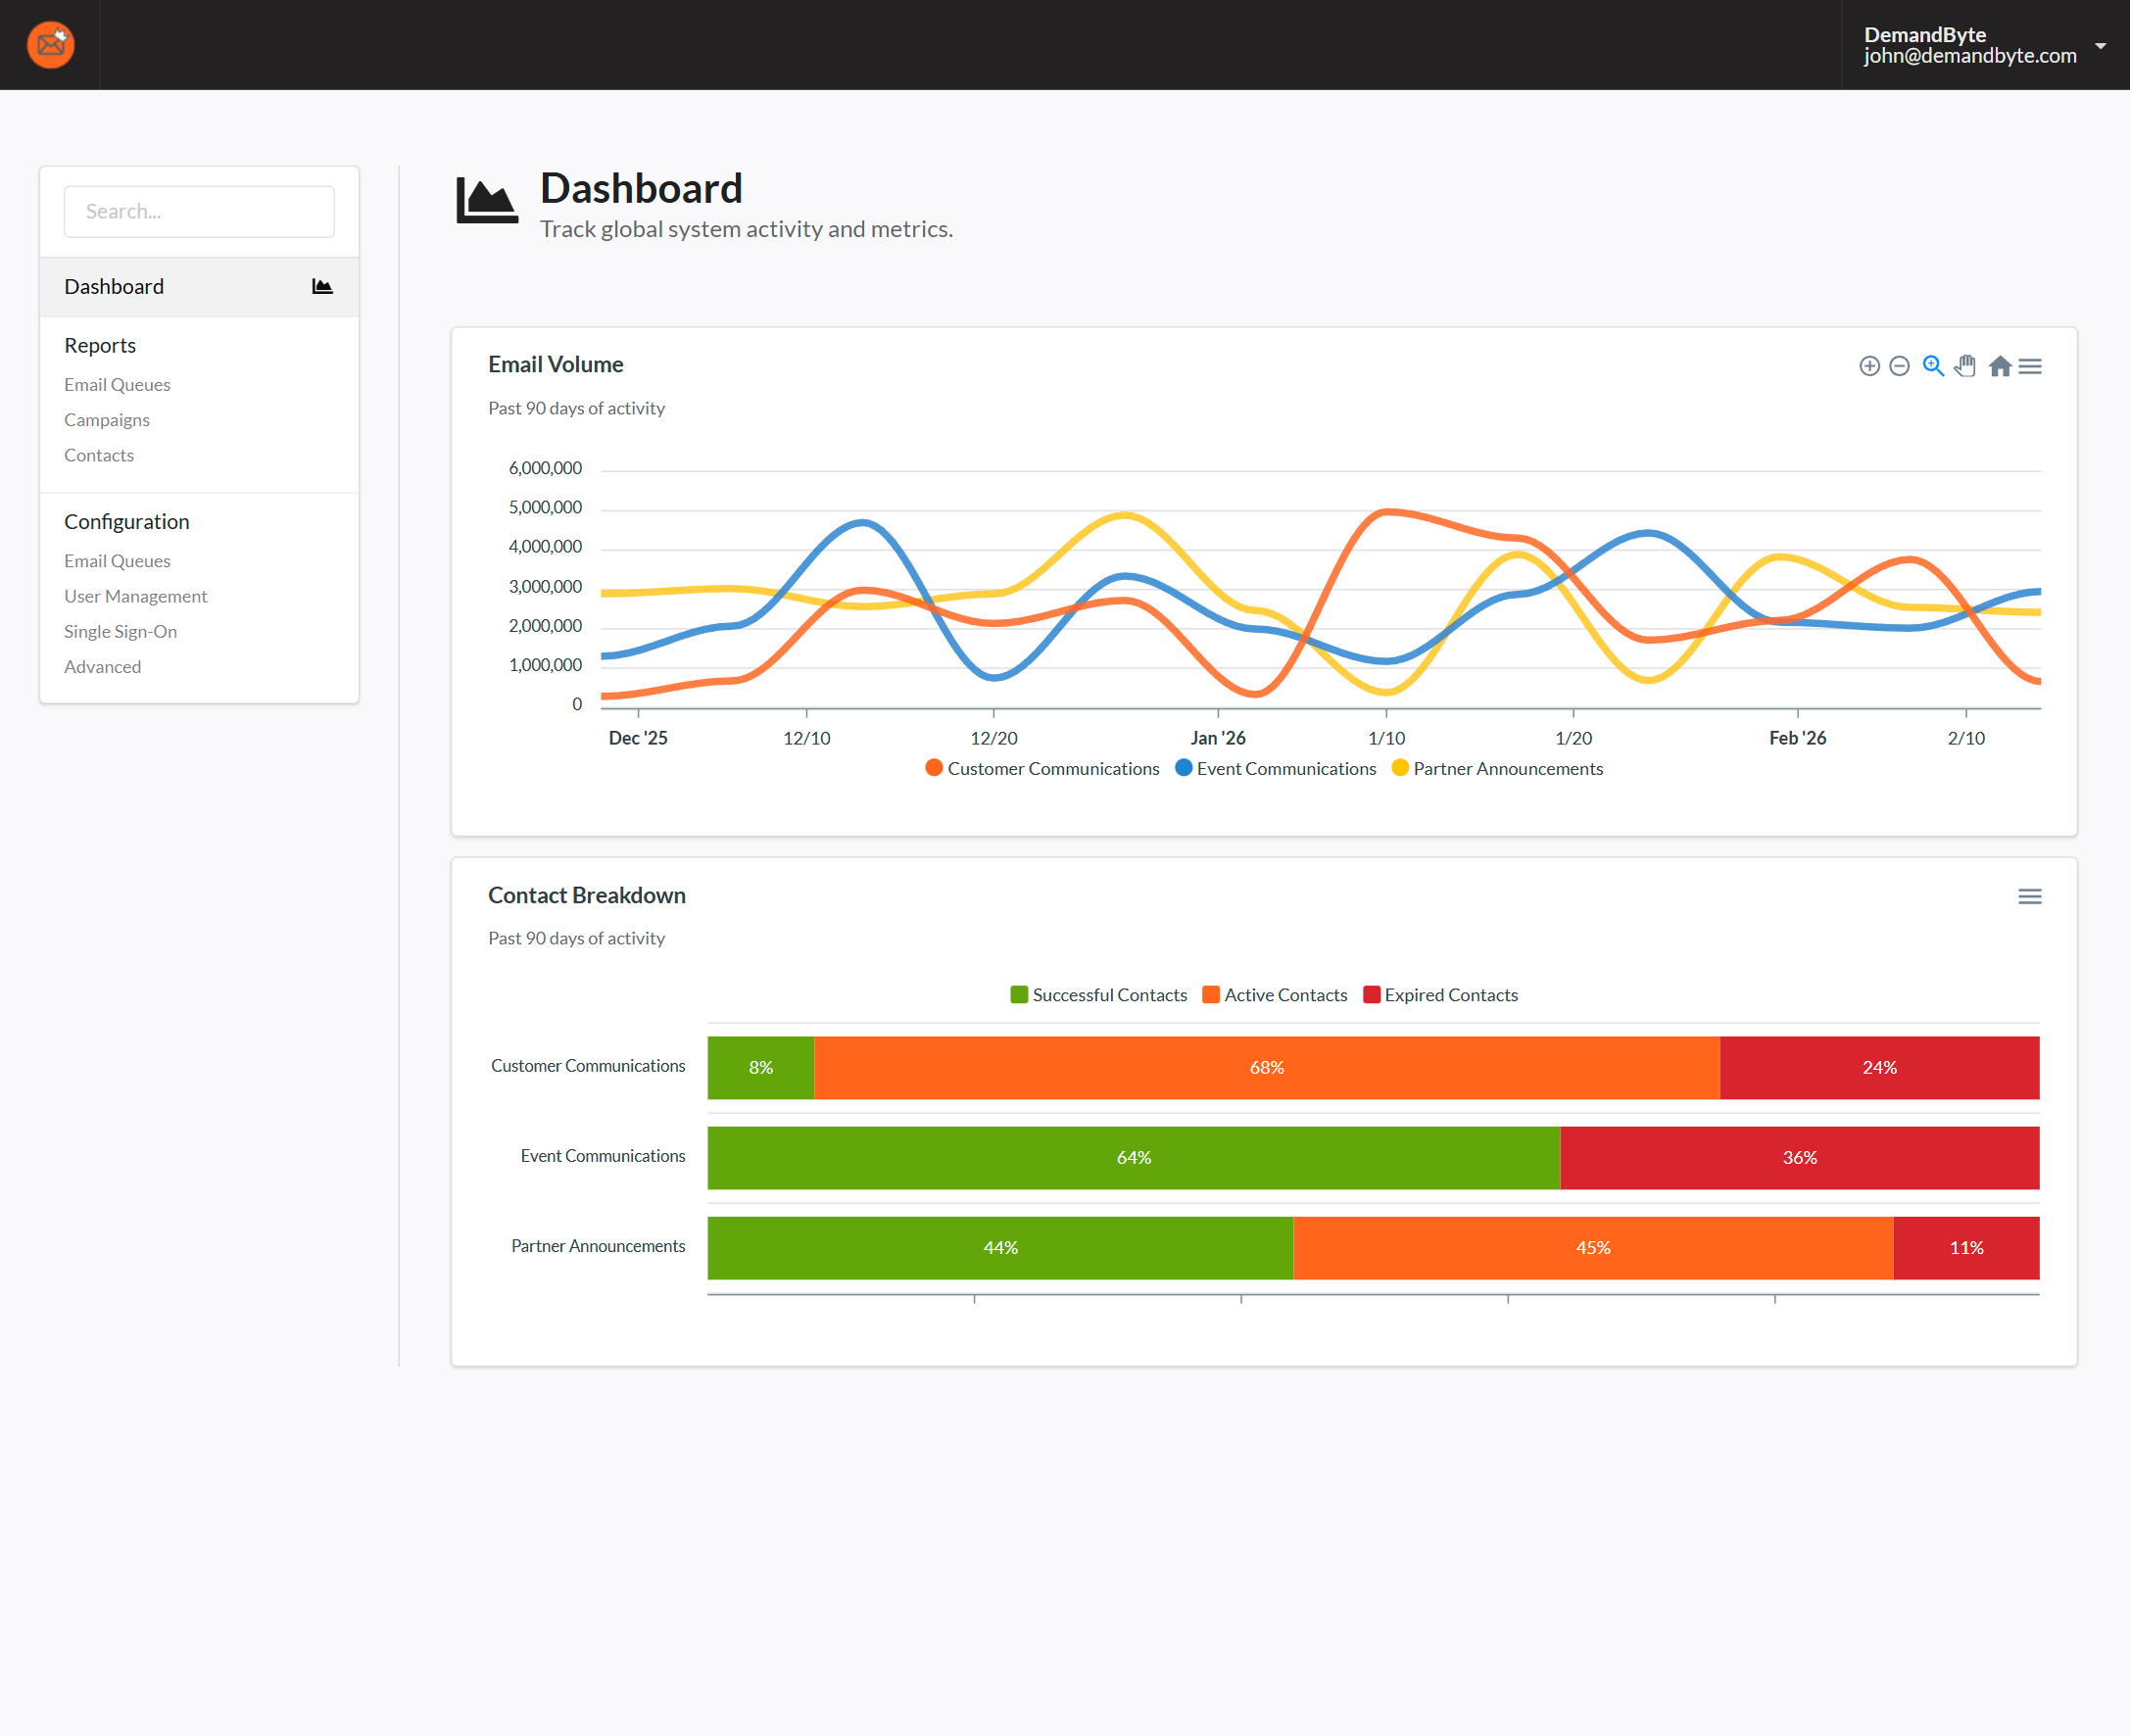Image resolution: width=2130 pixels, height=1736 pixels.
Task: Go to Single Sign-On configuration
Action: [120, 631]
